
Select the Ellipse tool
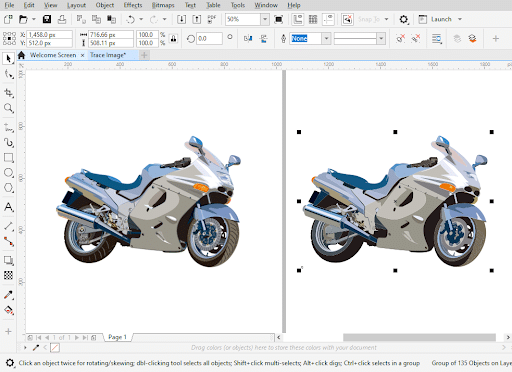(8, 173)
